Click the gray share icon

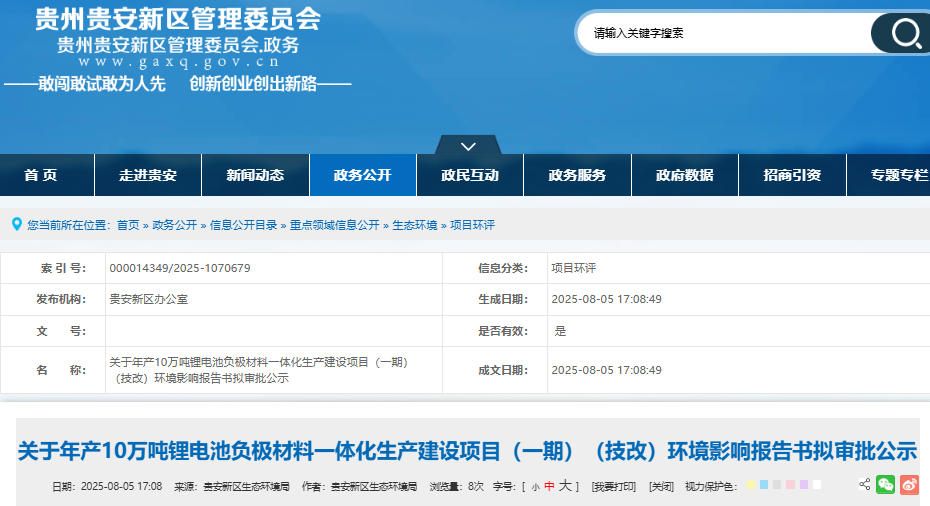[x=864, y=485]
